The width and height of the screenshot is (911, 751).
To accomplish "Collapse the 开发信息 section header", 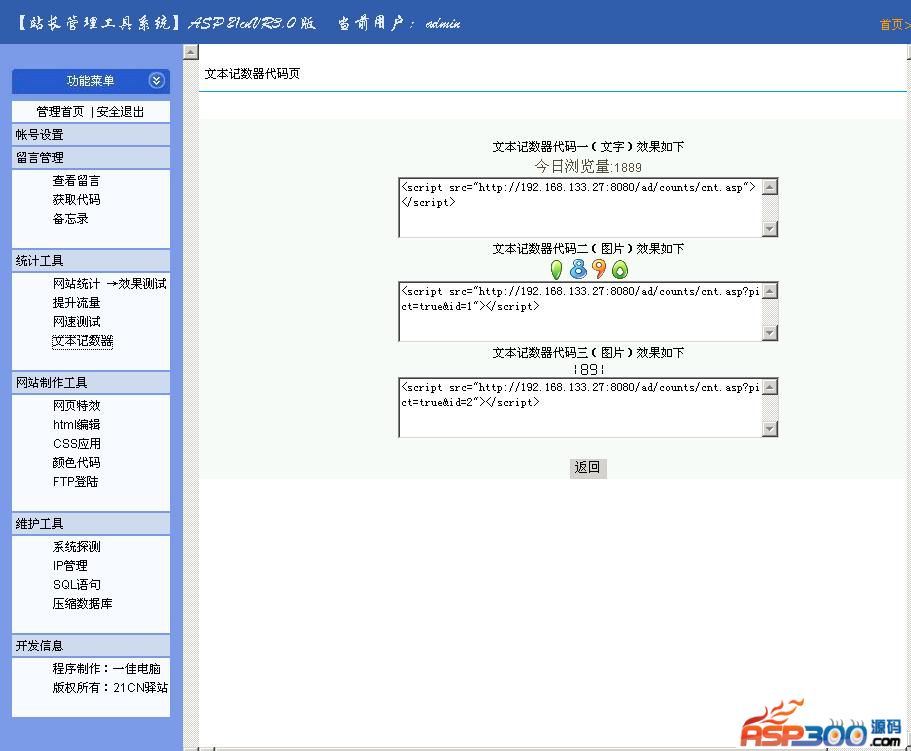I will (91, 646).
